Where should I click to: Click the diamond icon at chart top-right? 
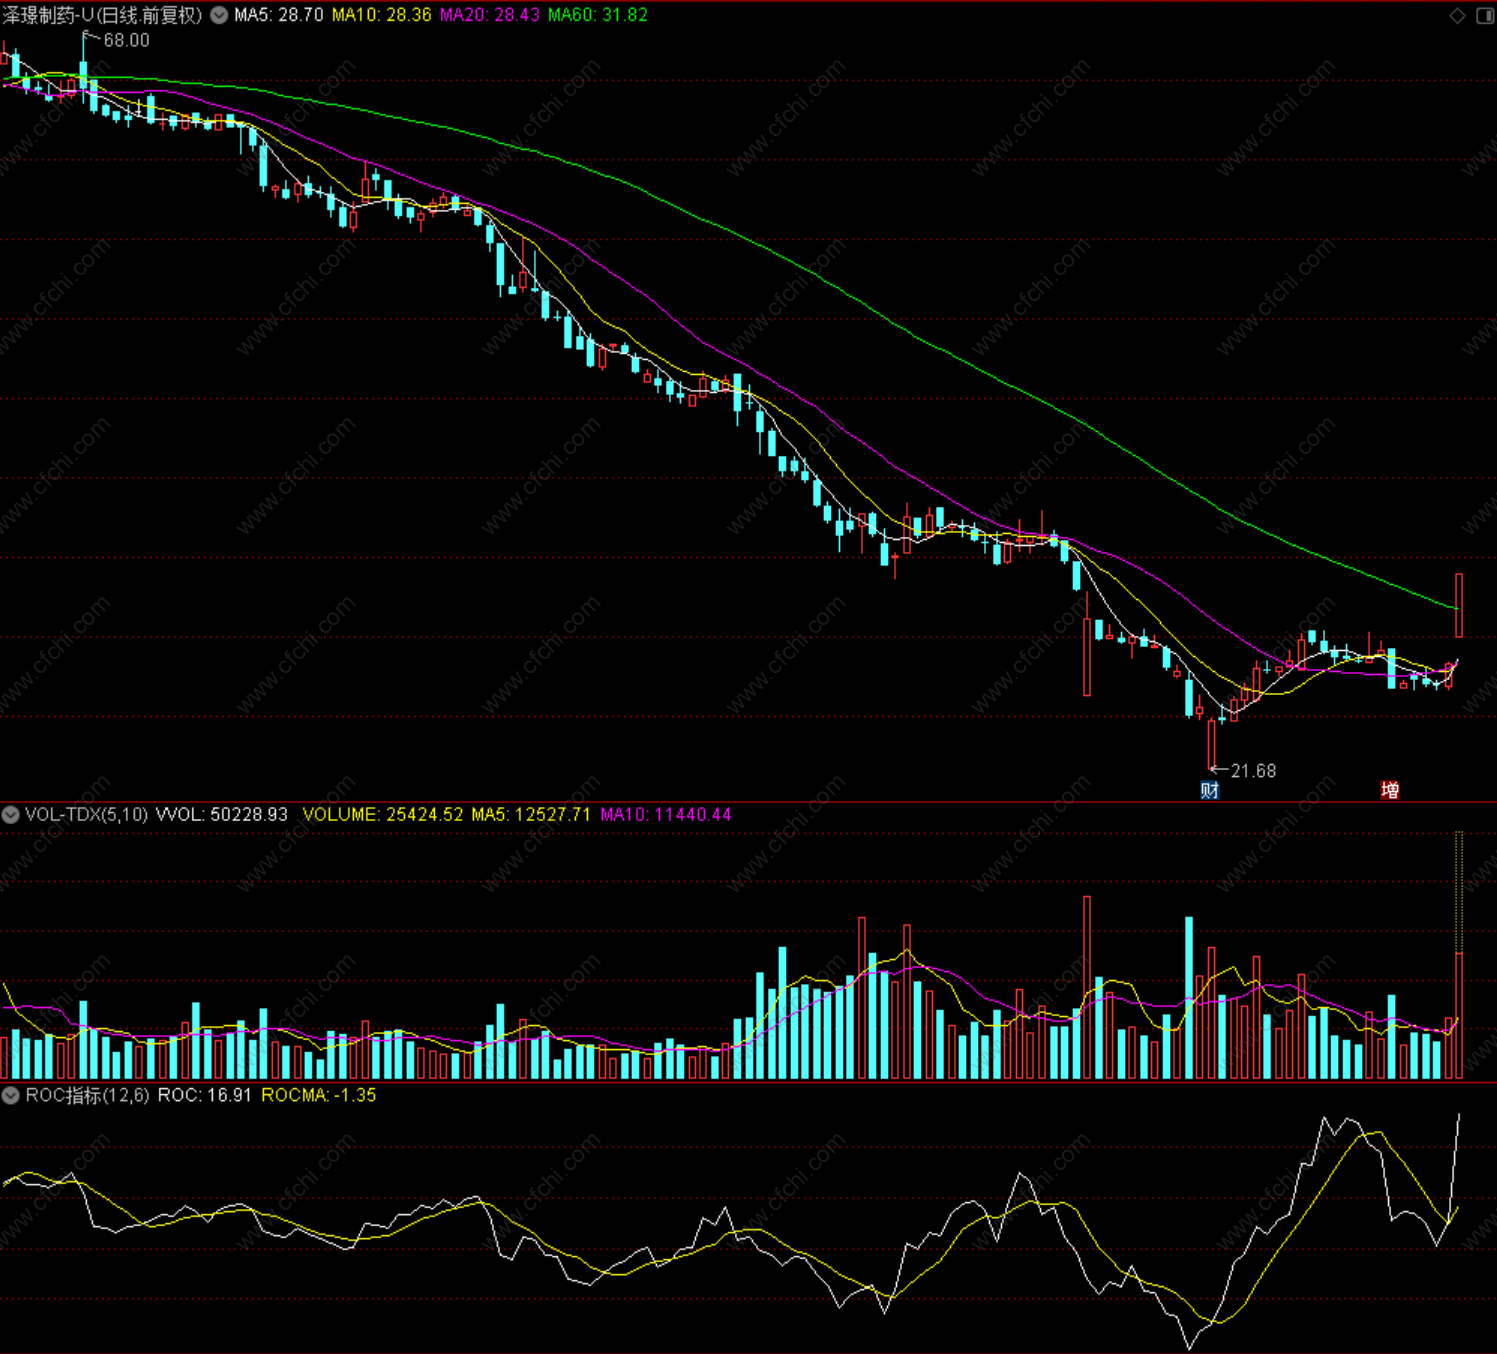pos(1458,15)
